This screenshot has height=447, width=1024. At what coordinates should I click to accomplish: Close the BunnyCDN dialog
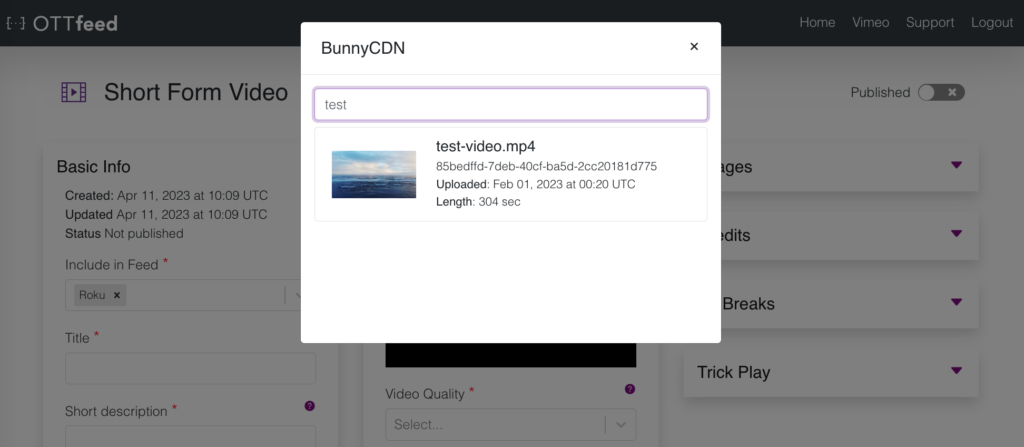tap(694, 46)
